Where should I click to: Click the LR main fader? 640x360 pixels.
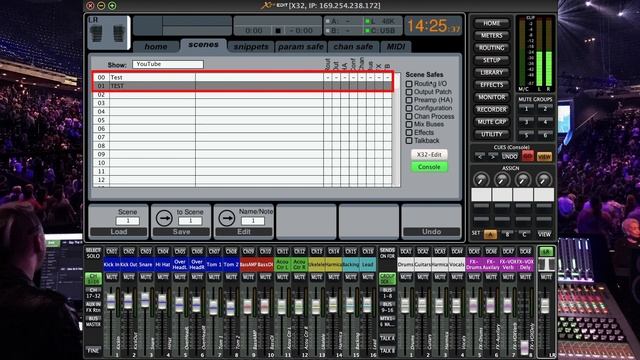click(544, 305)
